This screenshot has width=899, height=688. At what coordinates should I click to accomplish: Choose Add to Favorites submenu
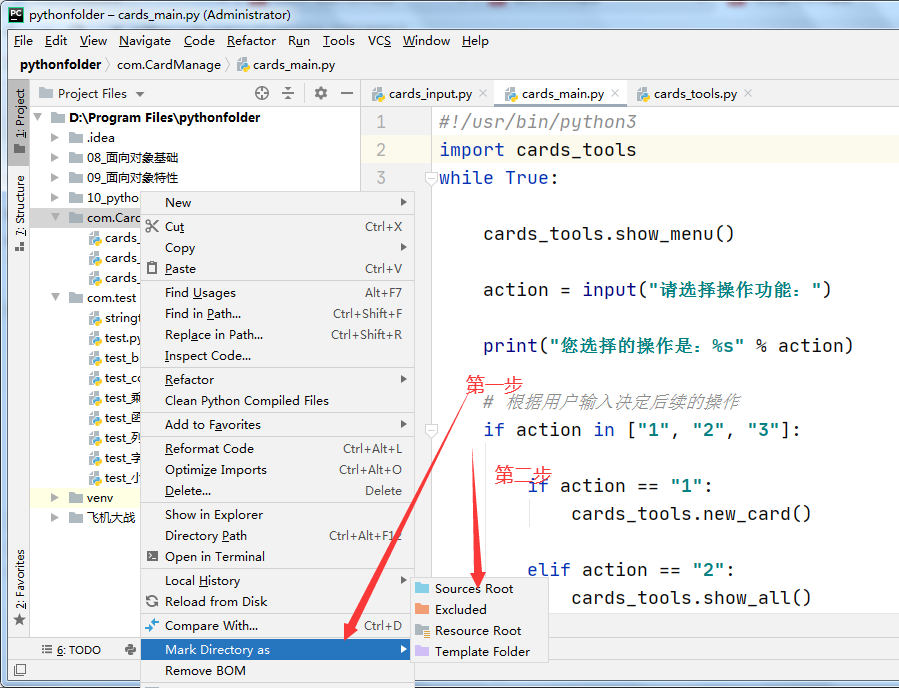277,424
